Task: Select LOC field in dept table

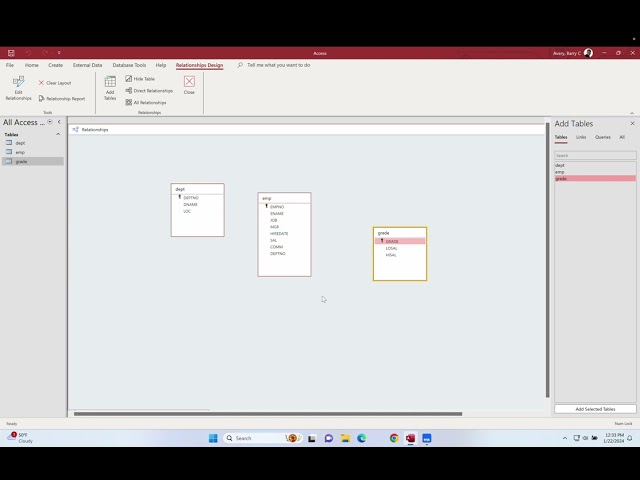Action: 187,211
